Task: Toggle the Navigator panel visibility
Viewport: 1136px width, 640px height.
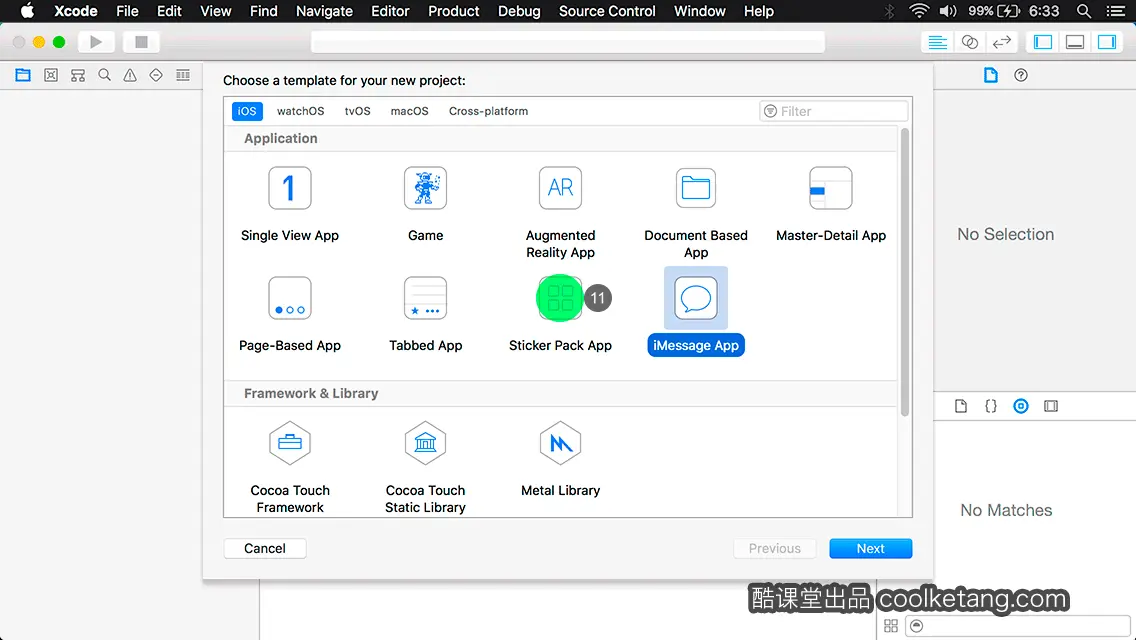Action: point(1043,42)
